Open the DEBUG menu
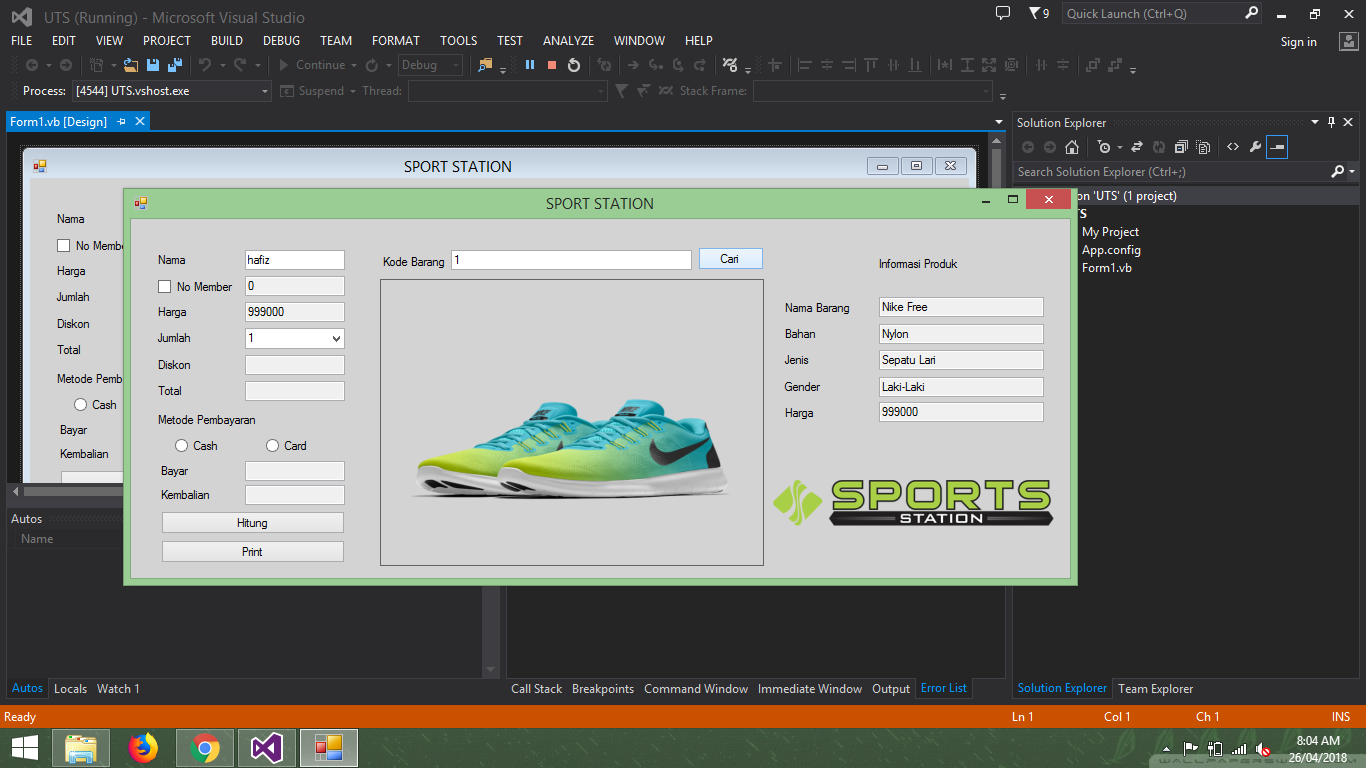Image resolution: width=1366 pixels, height=768 pixels. pyautogui.click(x=281, y=41)
